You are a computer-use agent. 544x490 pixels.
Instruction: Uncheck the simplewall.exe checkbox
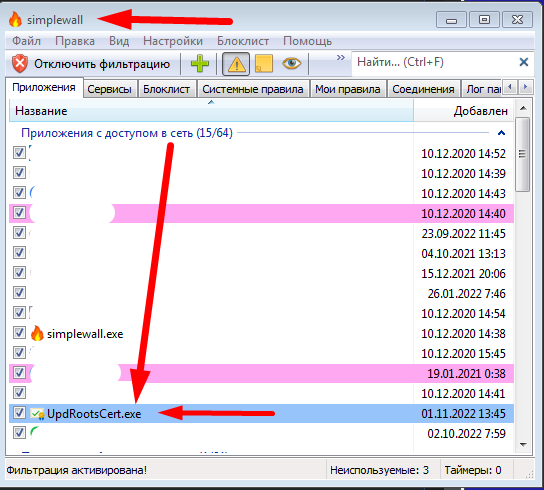click(x=19, y=333)
